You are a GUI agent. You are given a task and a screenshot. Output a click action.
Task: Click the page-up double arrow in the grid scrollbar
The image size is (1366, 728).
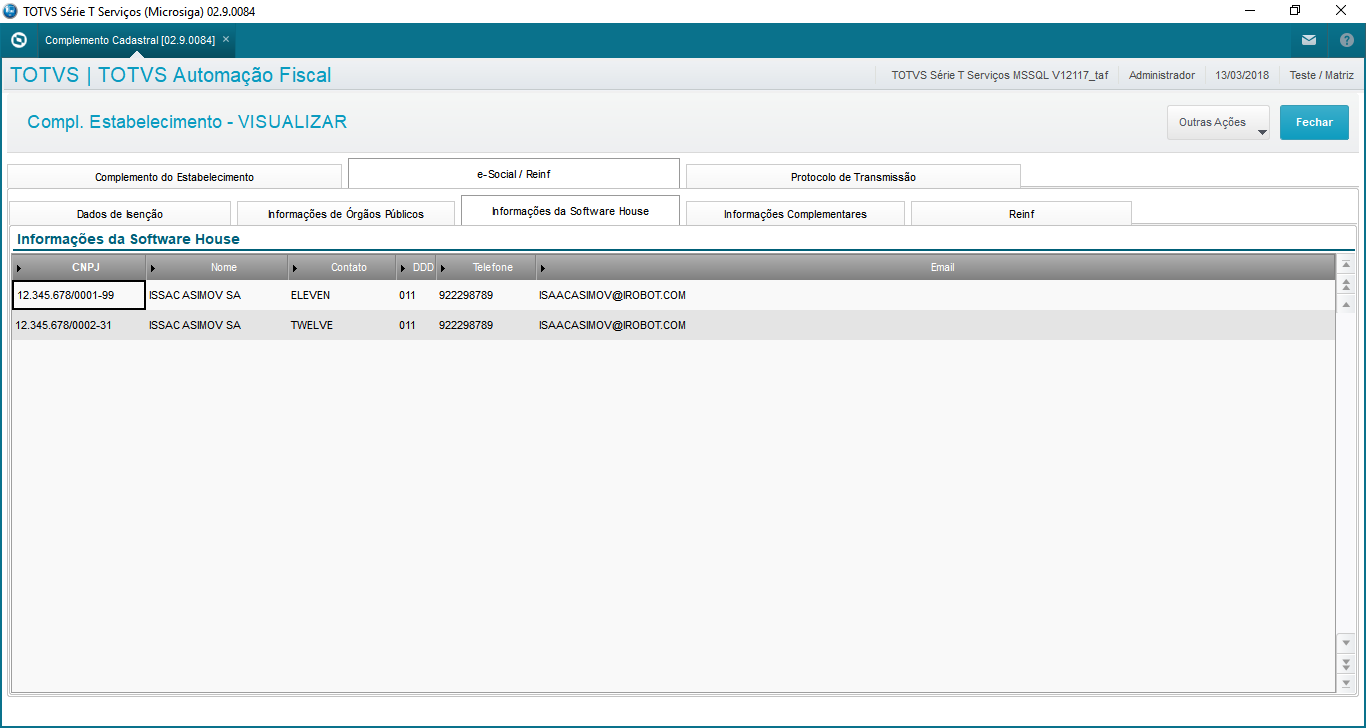pos(1346,285)
